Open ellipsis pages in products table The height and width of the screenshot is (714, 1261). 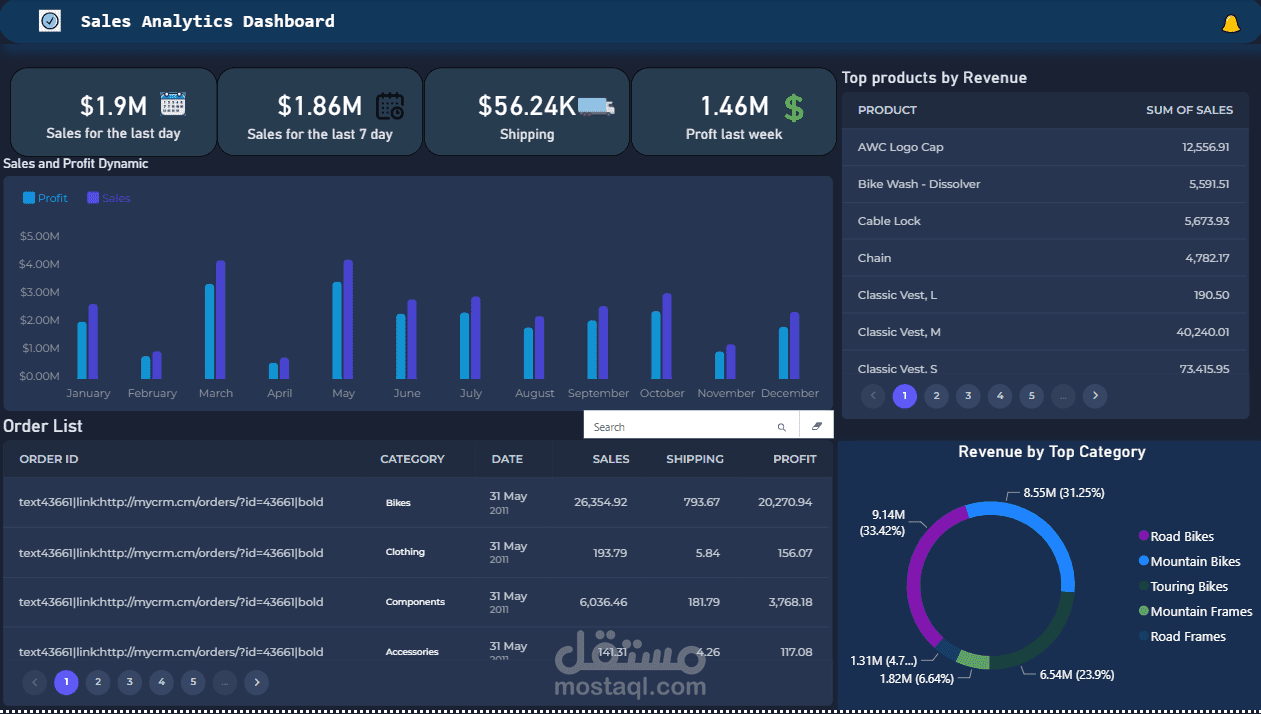click(1063, 396)
